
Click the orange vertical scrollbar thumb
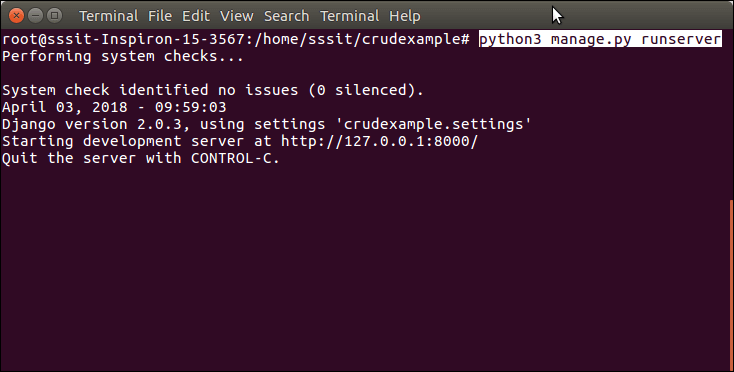pyautogui.click(x=731, y=284)
